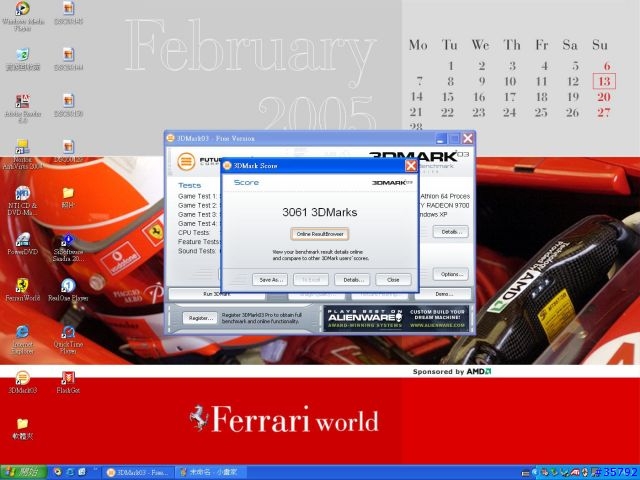This screenshot has height=480, width=640.
Task: Open the PowerDVD desktop icon
Action: pyautogui.click(x=22, y=244)
